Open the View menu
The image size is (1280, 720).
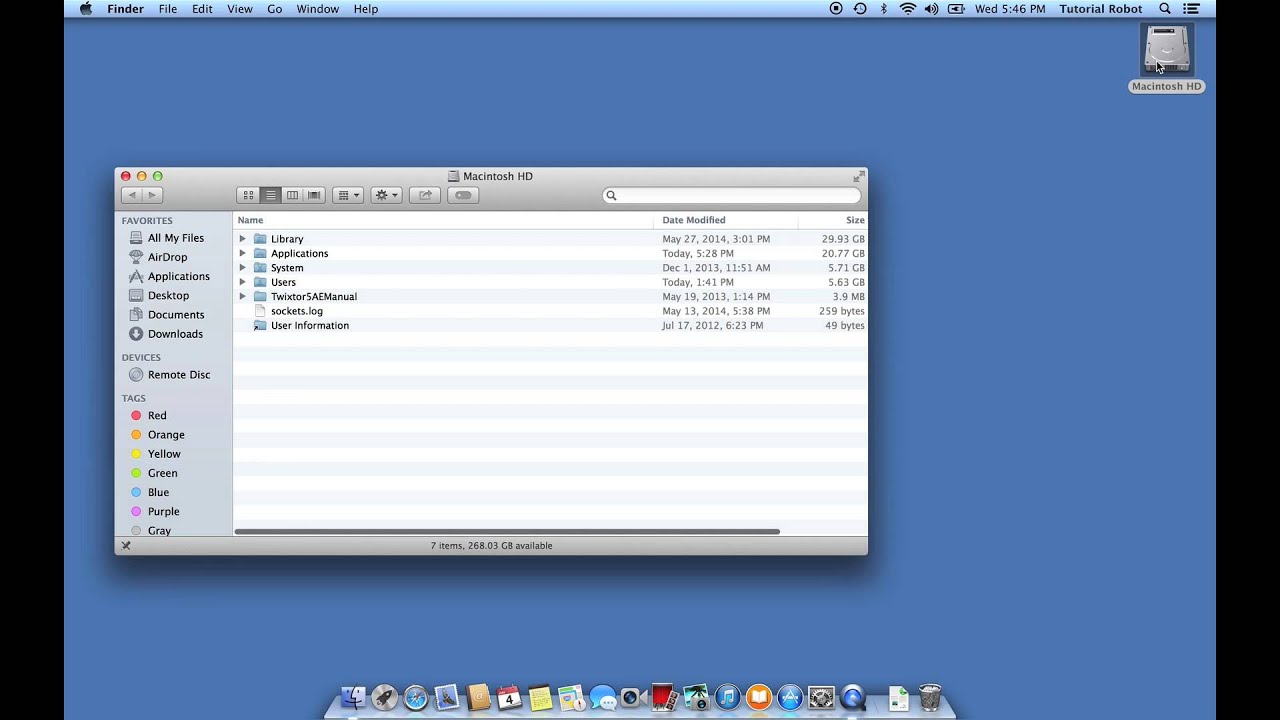tap(240, 9)
